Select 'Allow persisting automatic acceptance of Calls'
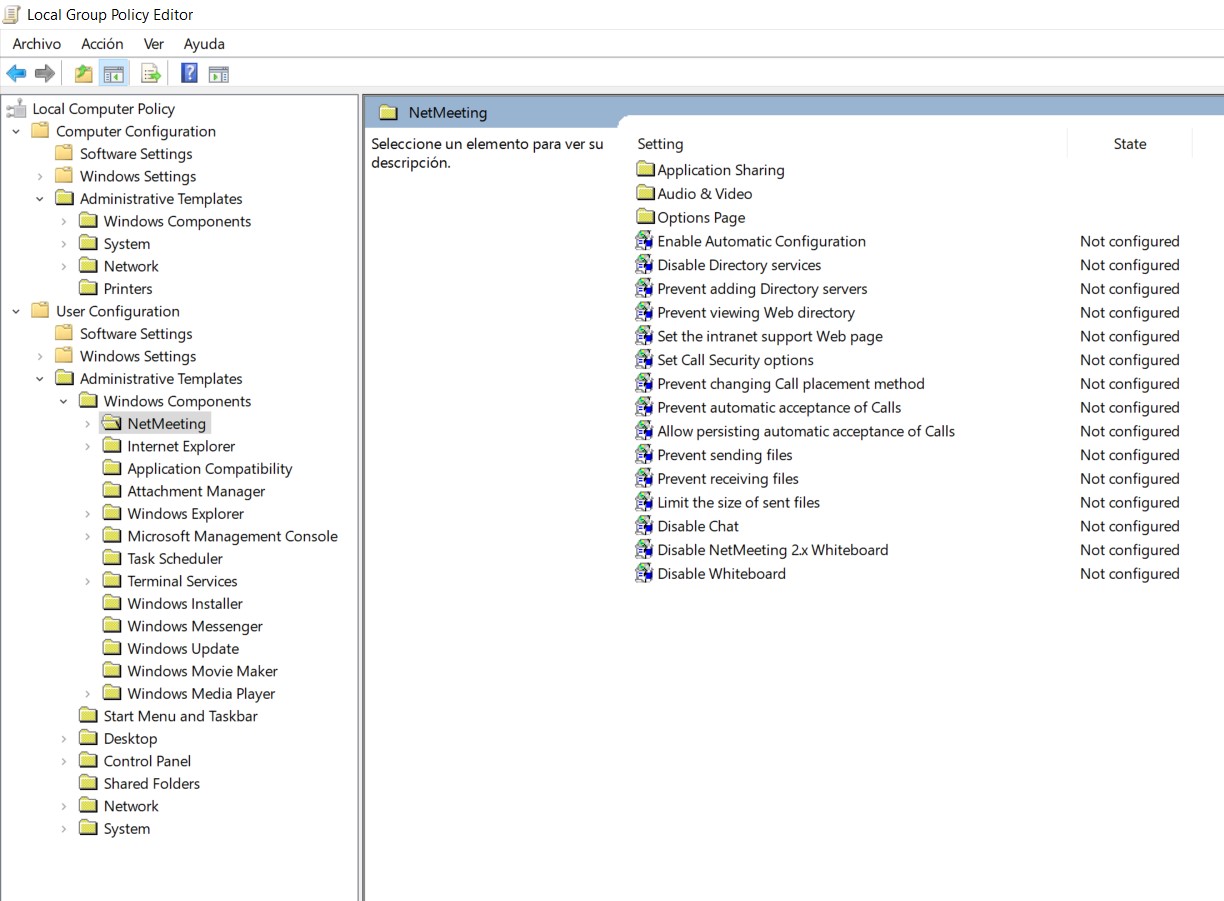Screen dimensions: 1224x901 click(806, 432)
